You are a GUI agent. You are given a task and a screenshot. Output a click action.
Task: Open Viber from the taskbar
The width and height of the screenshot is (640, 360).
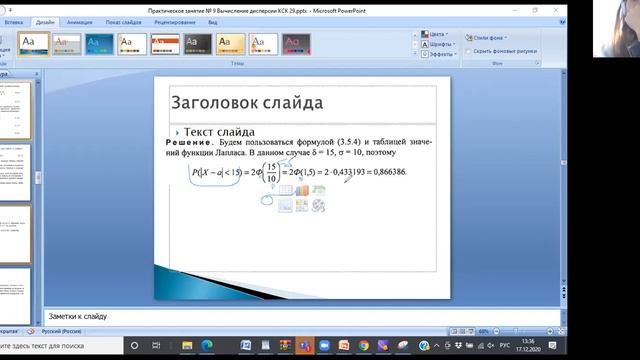pos(383,346)
